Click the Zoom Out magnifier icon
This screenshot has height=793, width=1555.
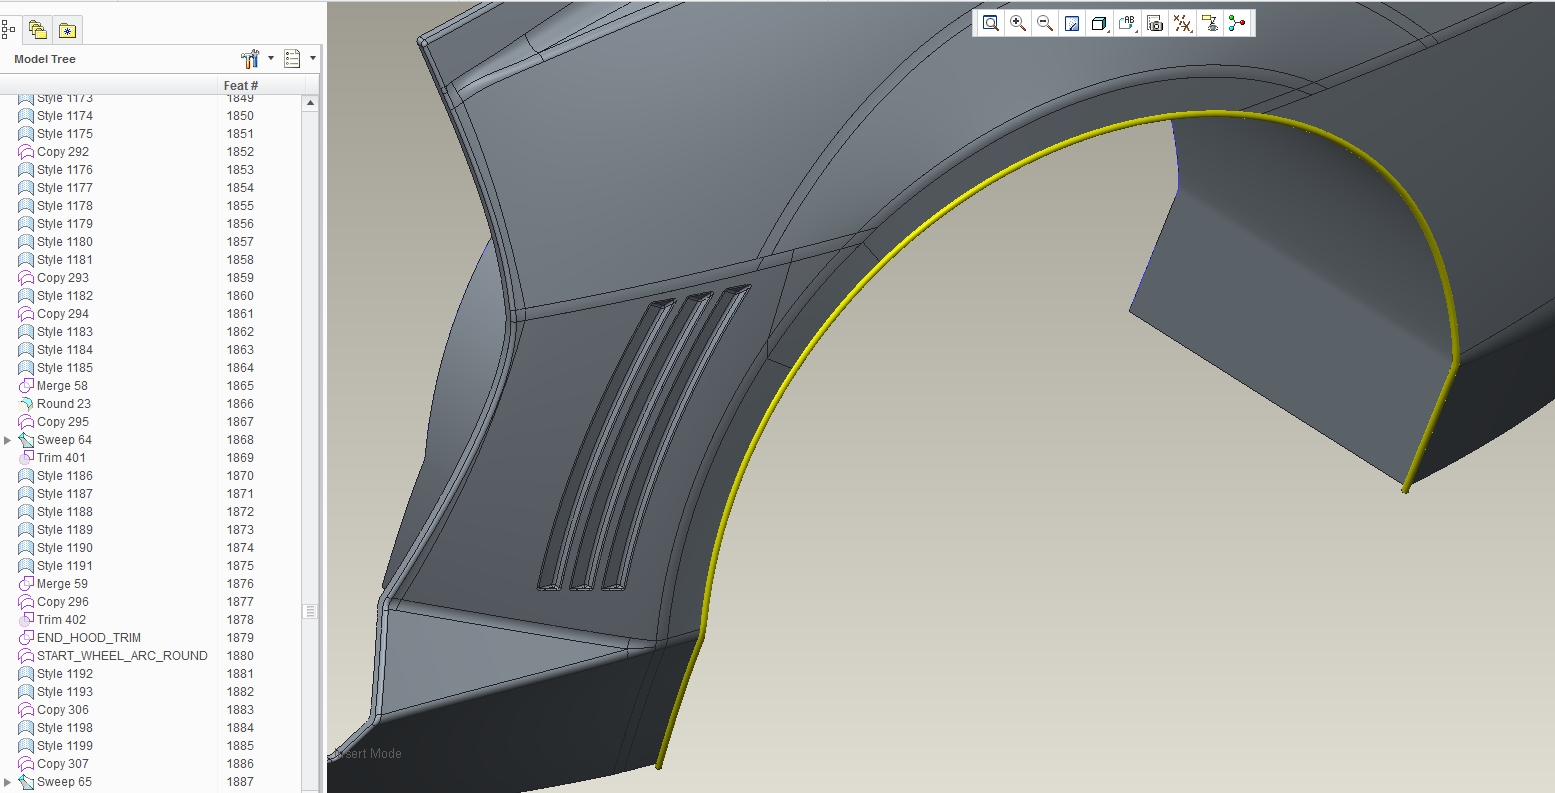click(1045, 23)
